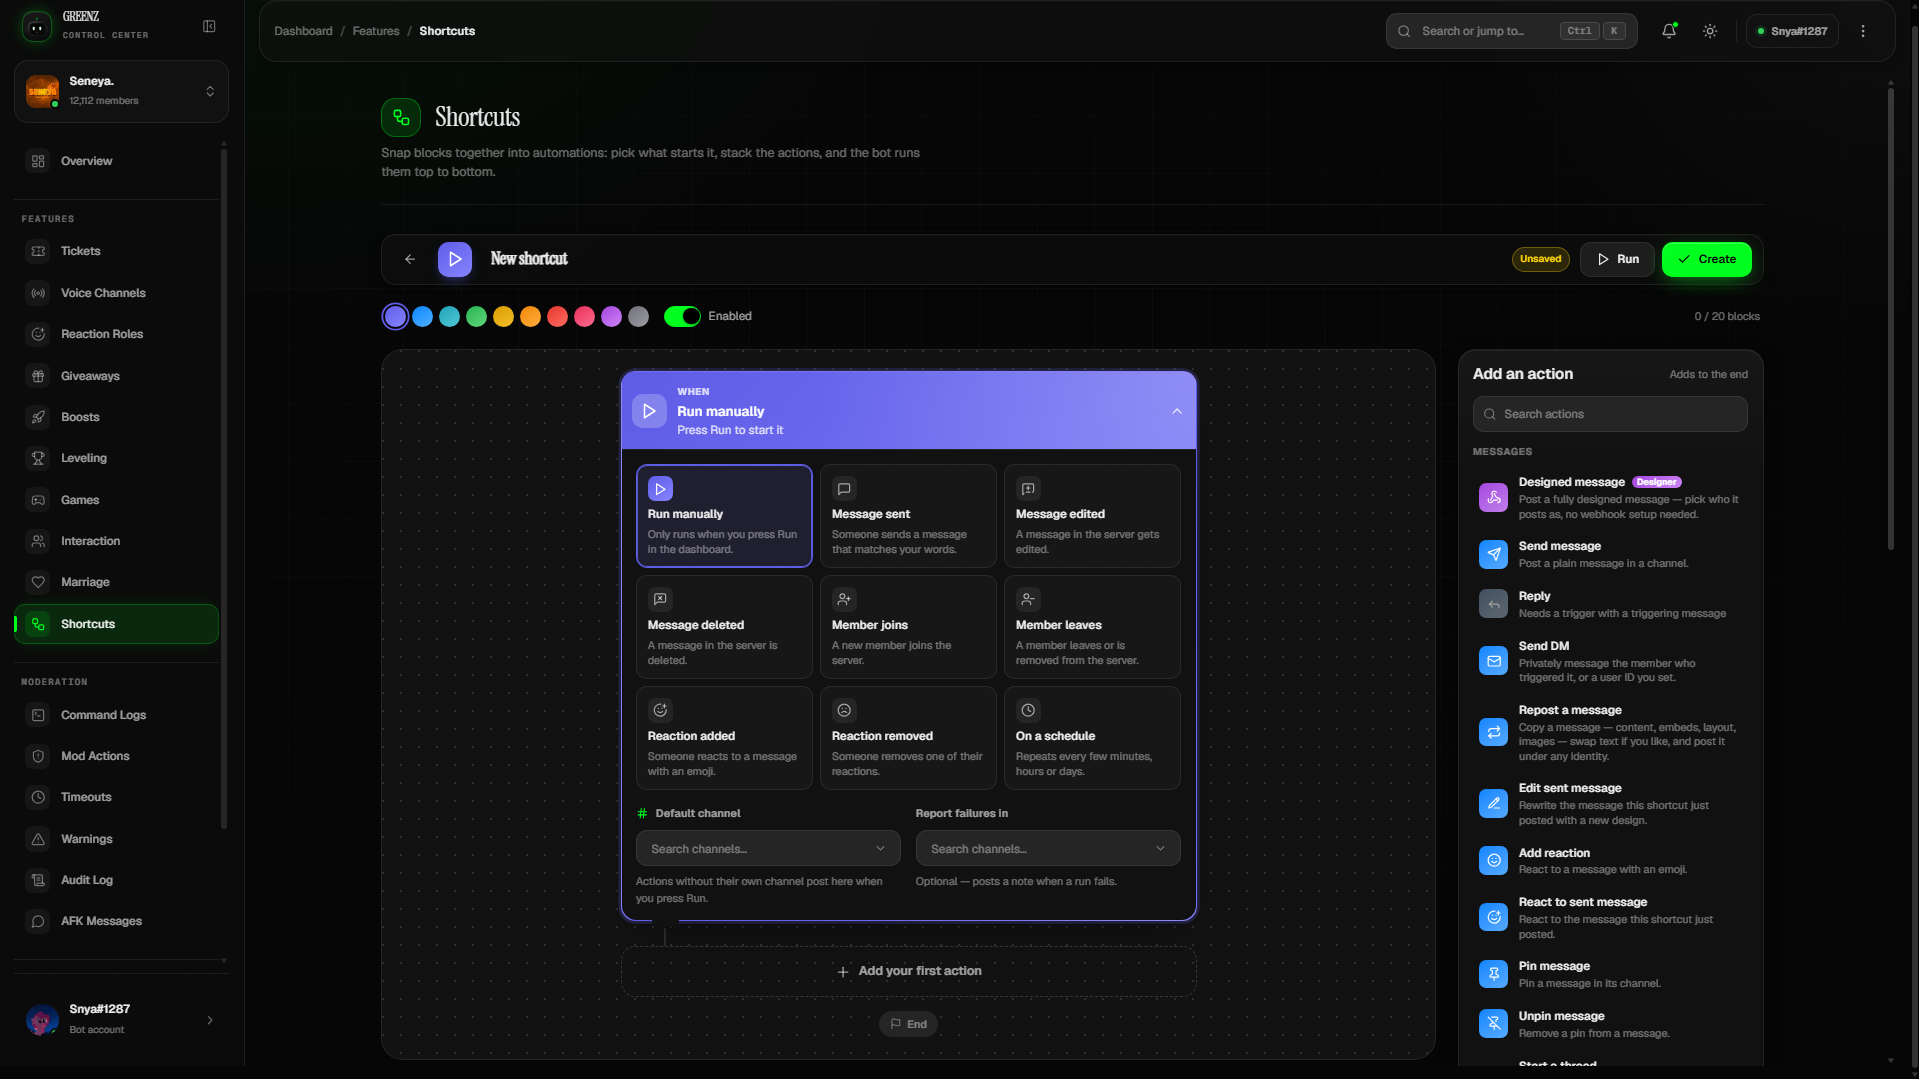
Task: Select the Message sent trigger card
Action: (908, 516)
